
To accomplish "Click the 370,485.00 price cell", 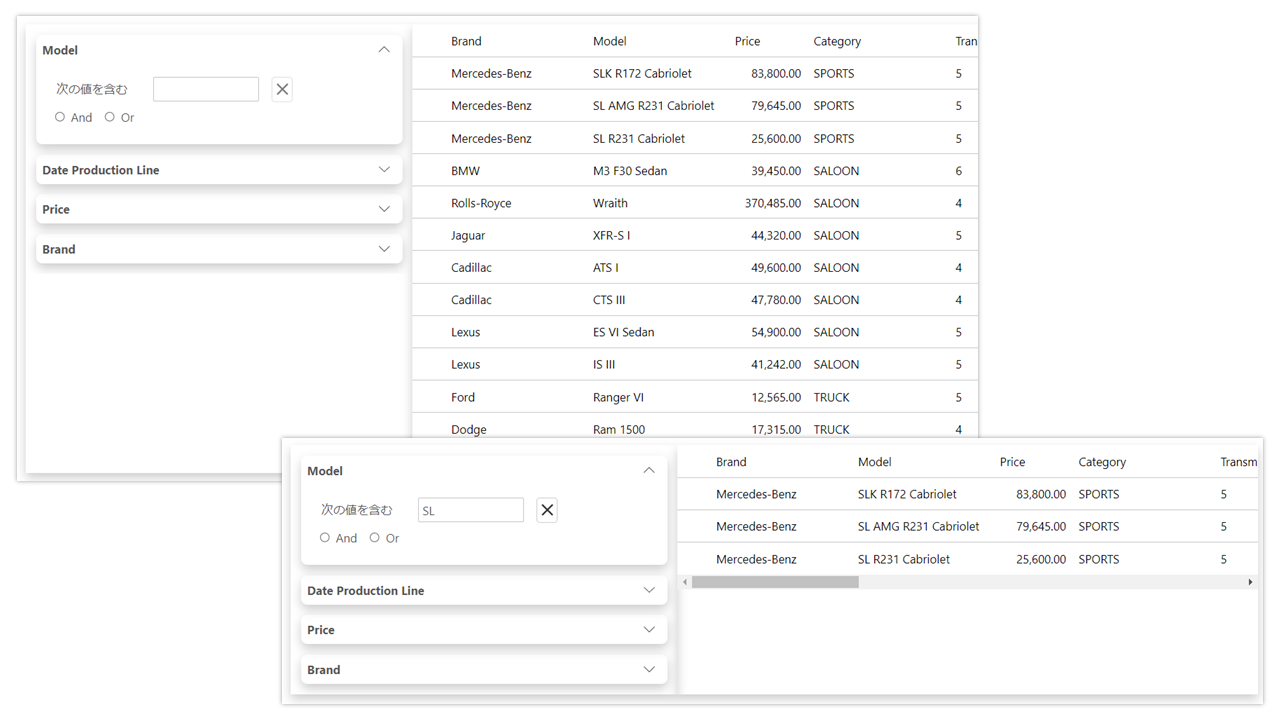I will (x=773, y=203).
